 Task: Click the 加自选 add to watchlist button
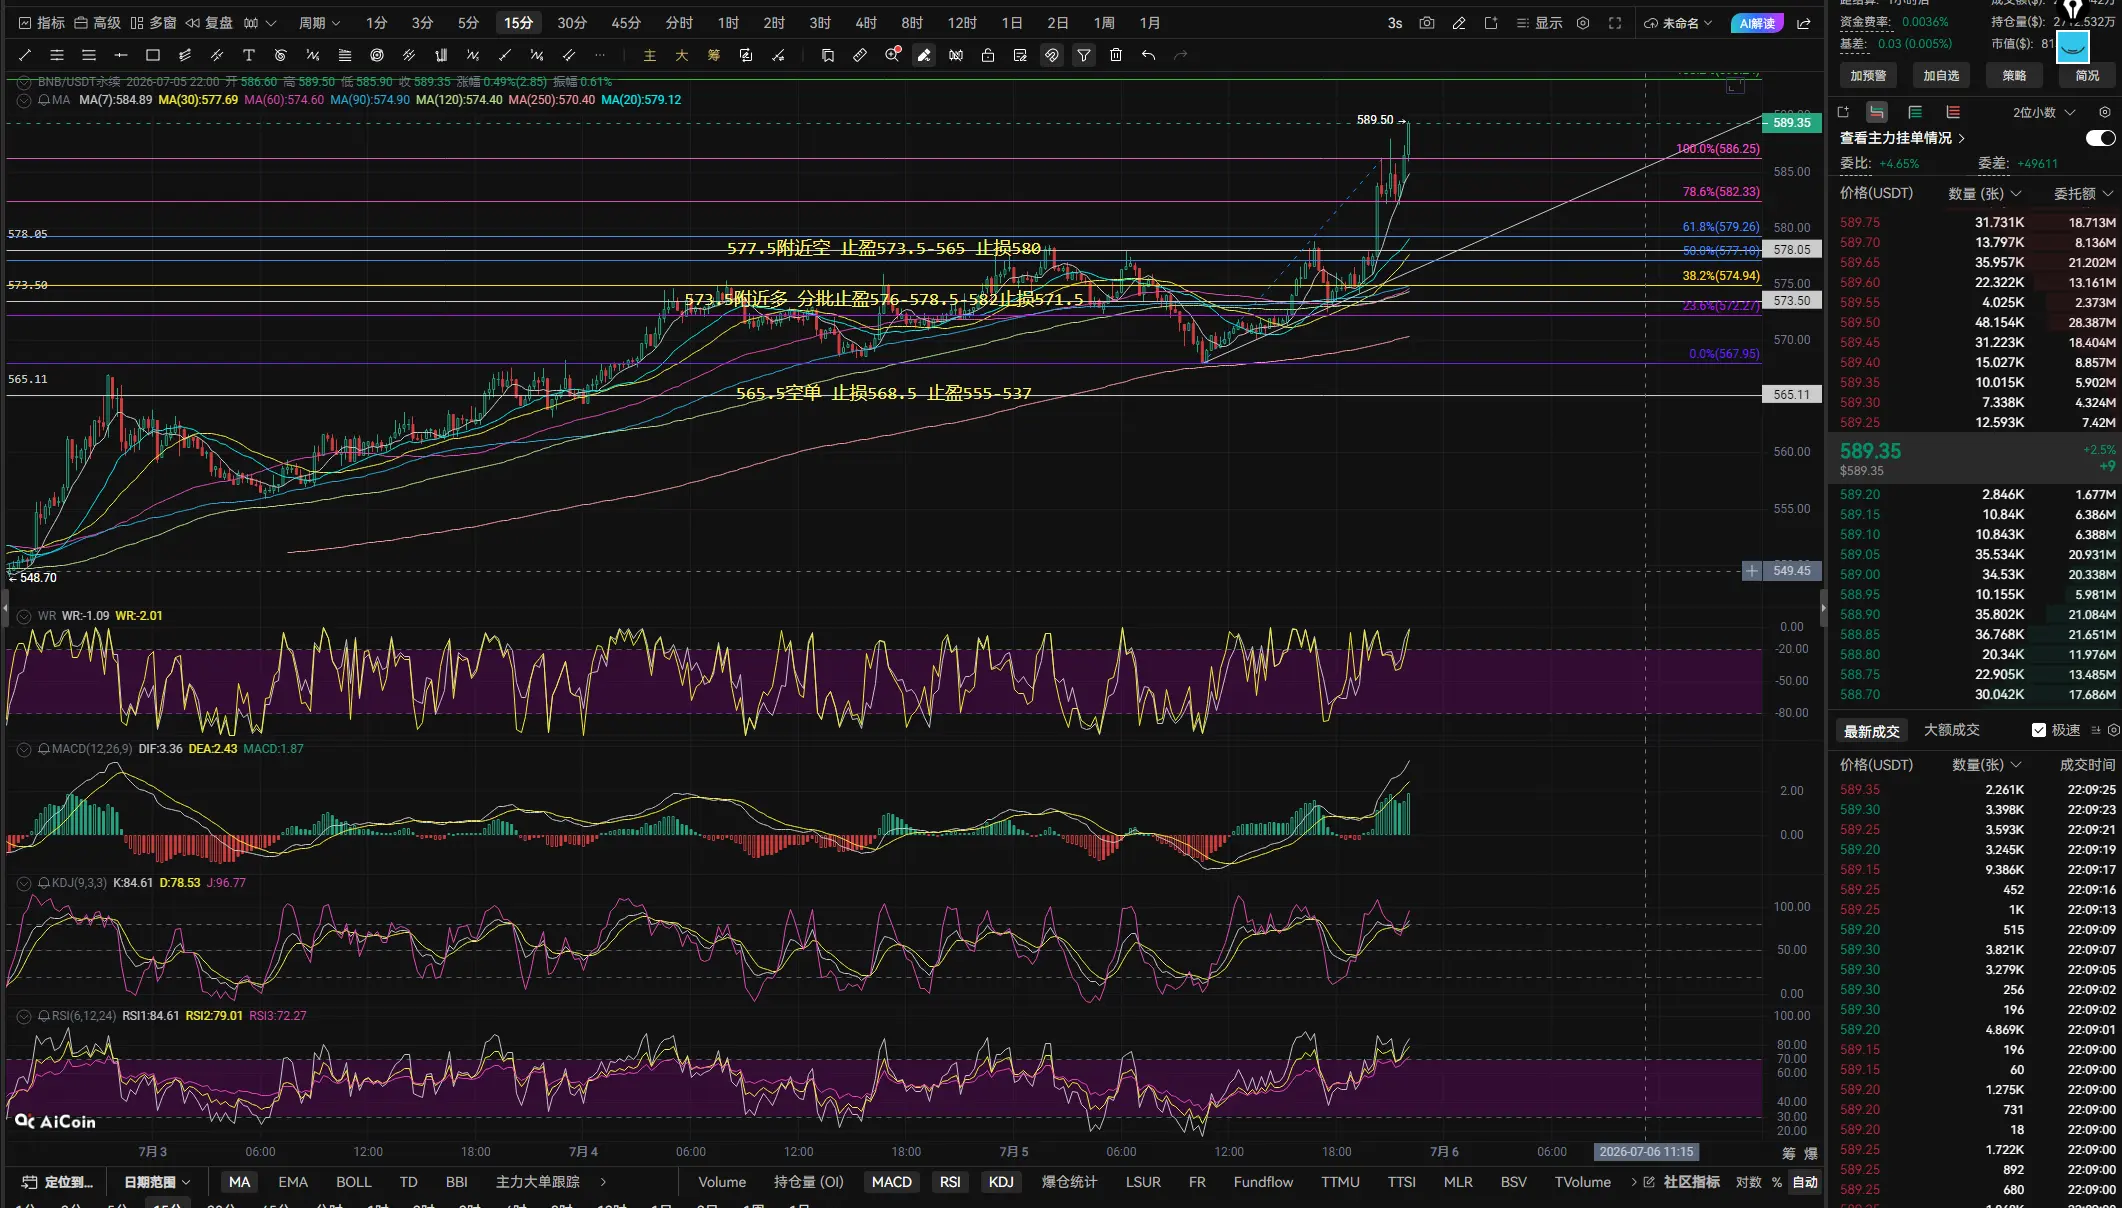1941,76
